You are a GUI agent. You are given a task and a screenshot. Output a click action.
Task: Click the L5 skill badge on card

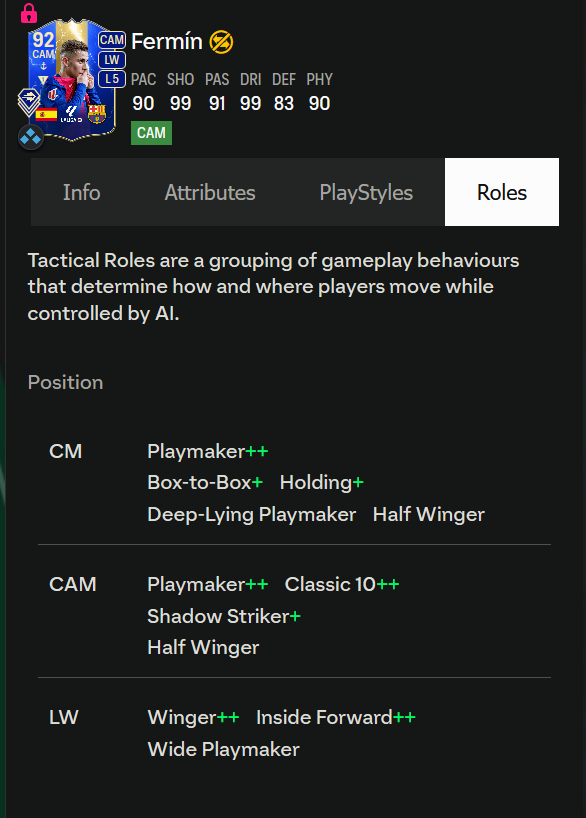112,79
